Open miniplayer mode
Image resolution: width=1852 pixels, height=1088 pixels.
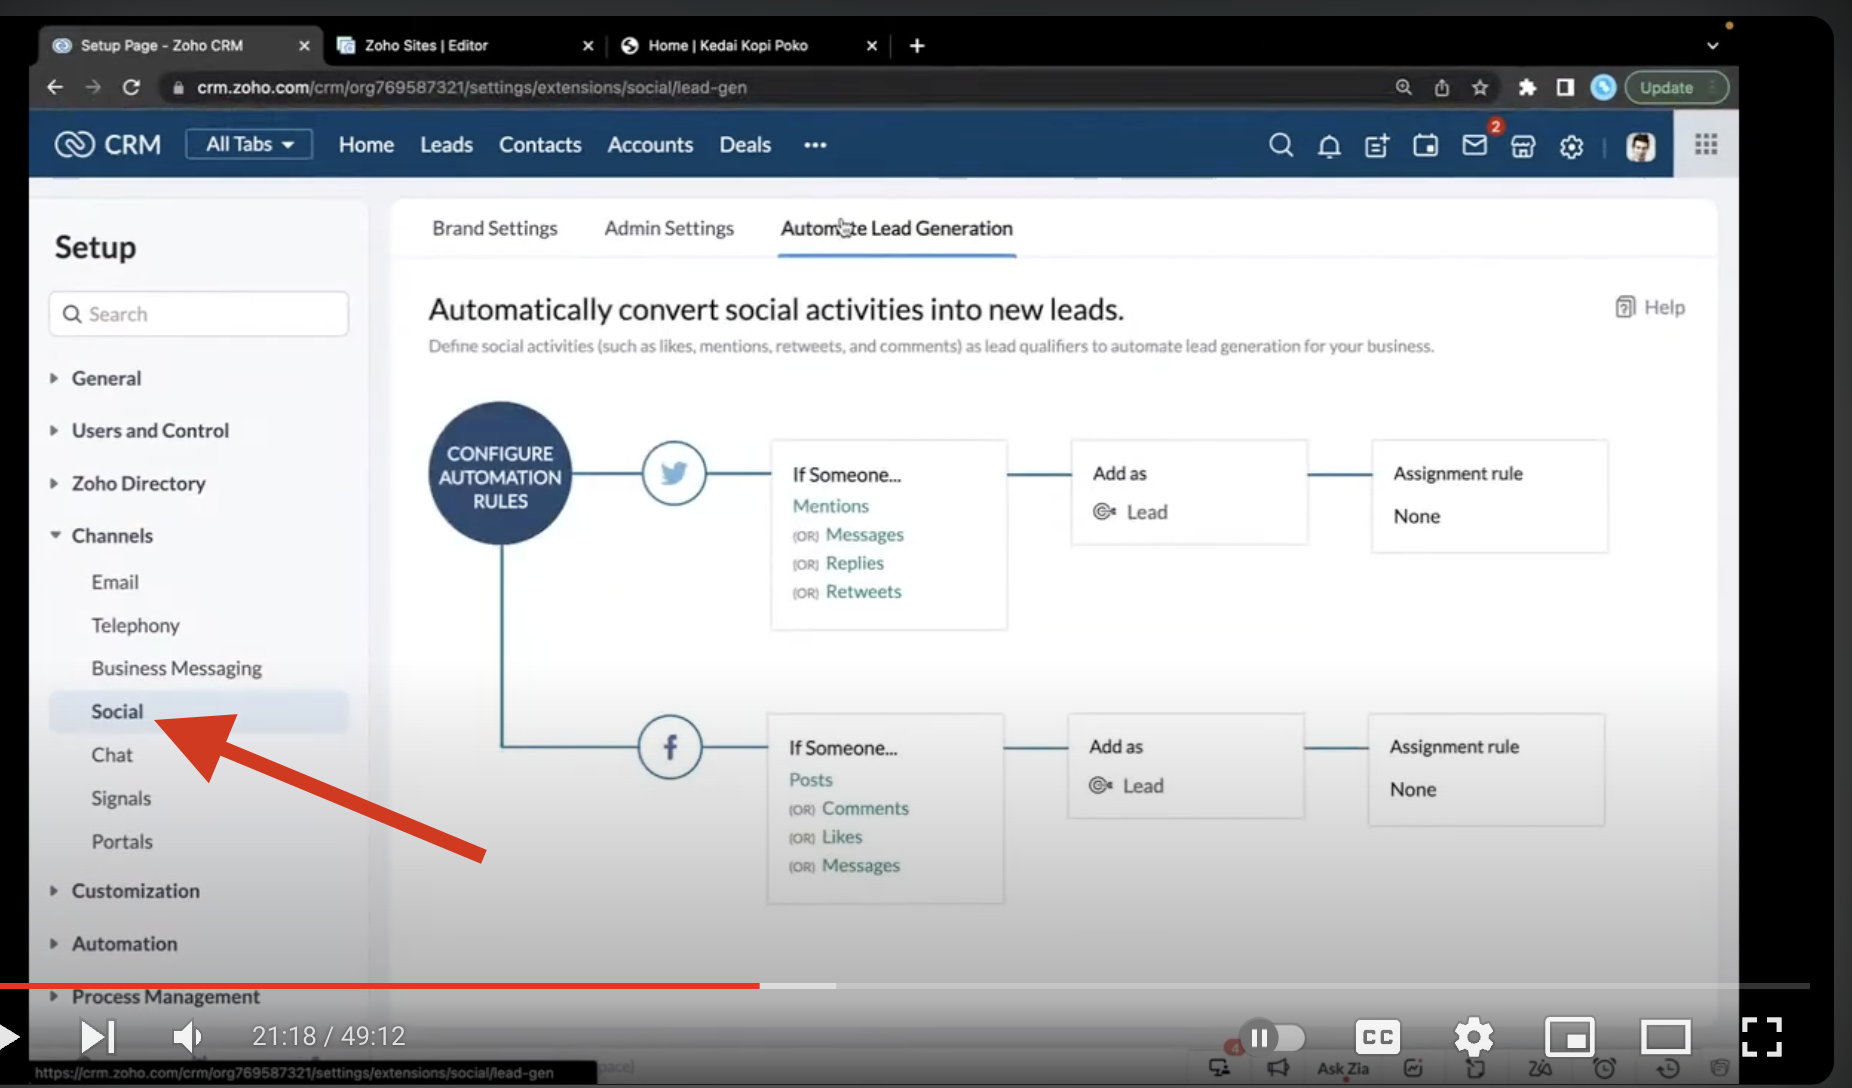coord(1570,1037)
